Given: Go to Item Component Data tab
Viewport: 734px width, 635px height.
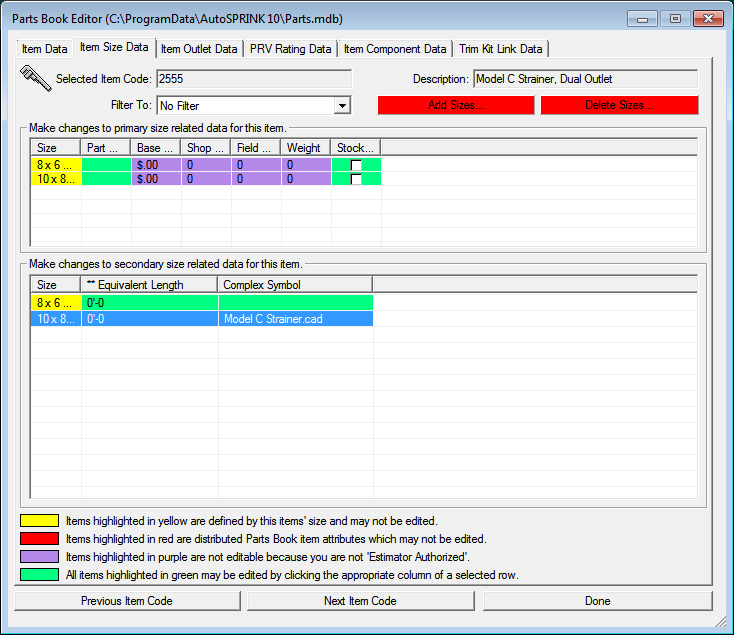Looking at the screenshot, I should pyautogui.click(x=394, y=49).
